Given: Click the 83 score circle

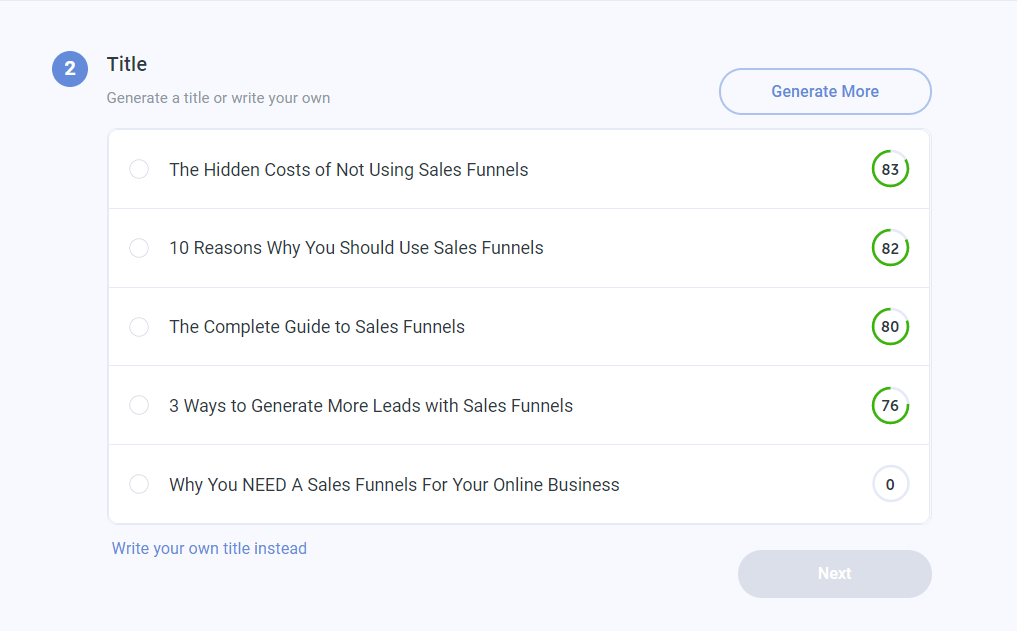Looking at the screenshot, I should coord(890,169).
